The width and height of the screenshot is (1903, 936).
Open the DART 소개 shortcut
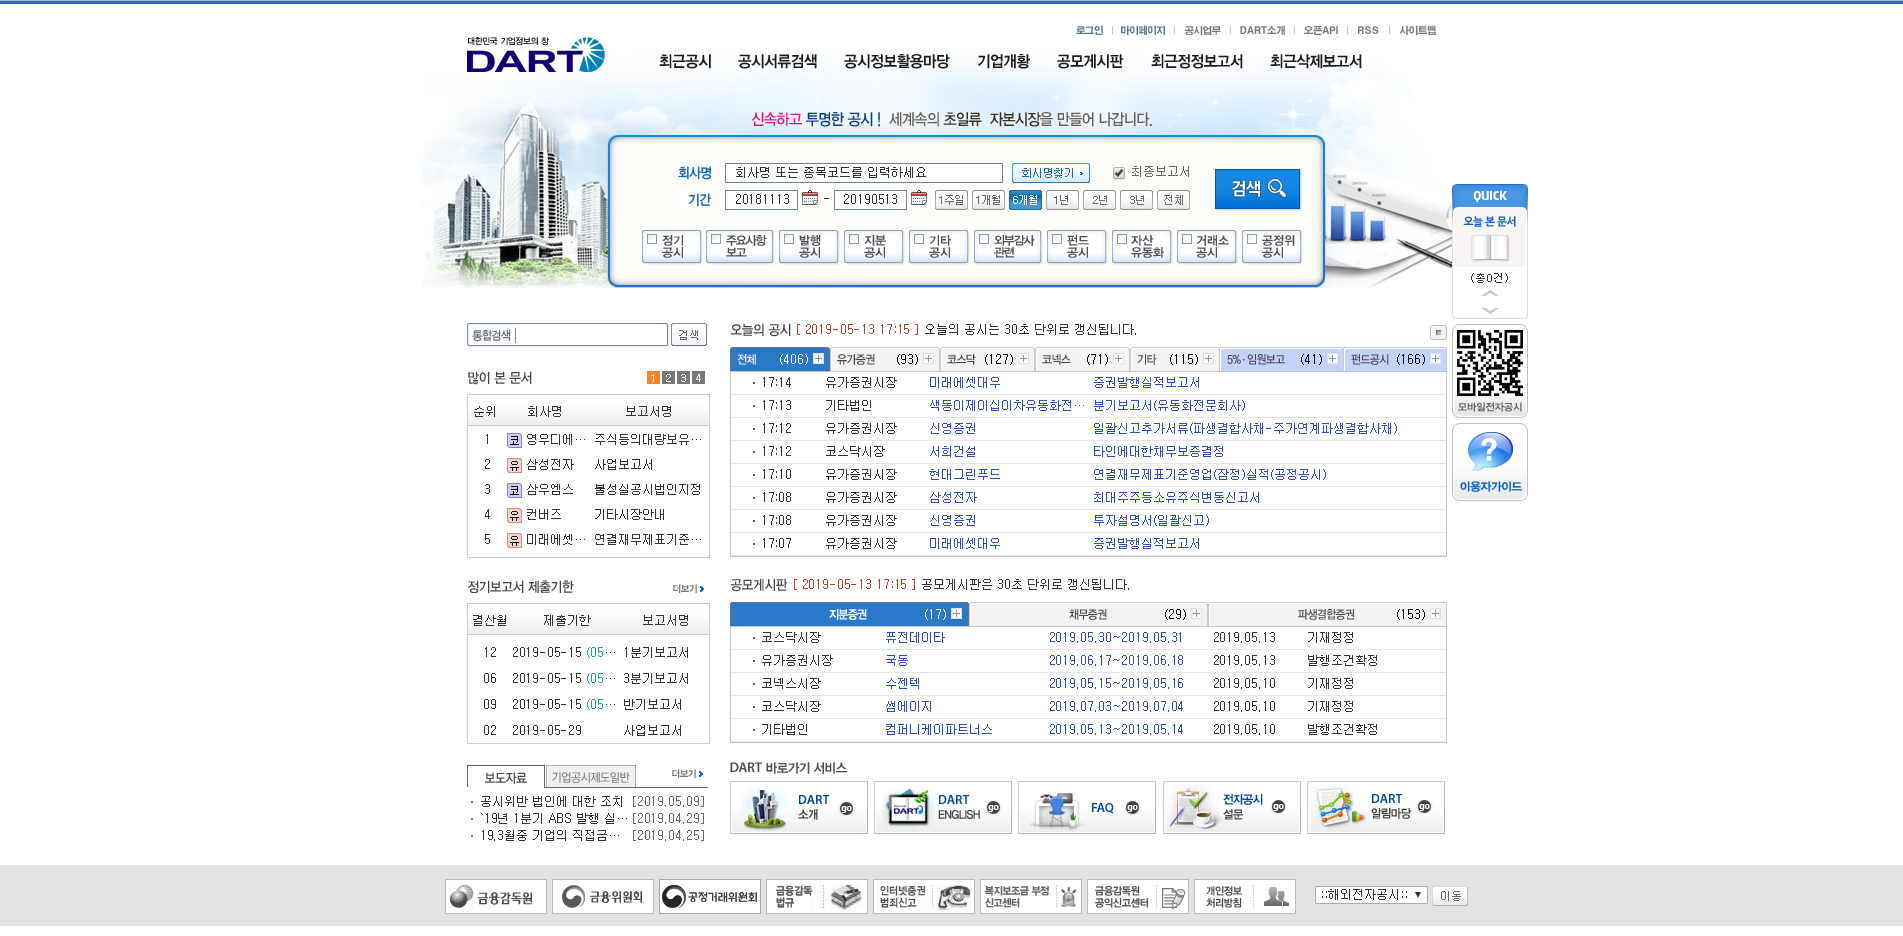[798, 807]
